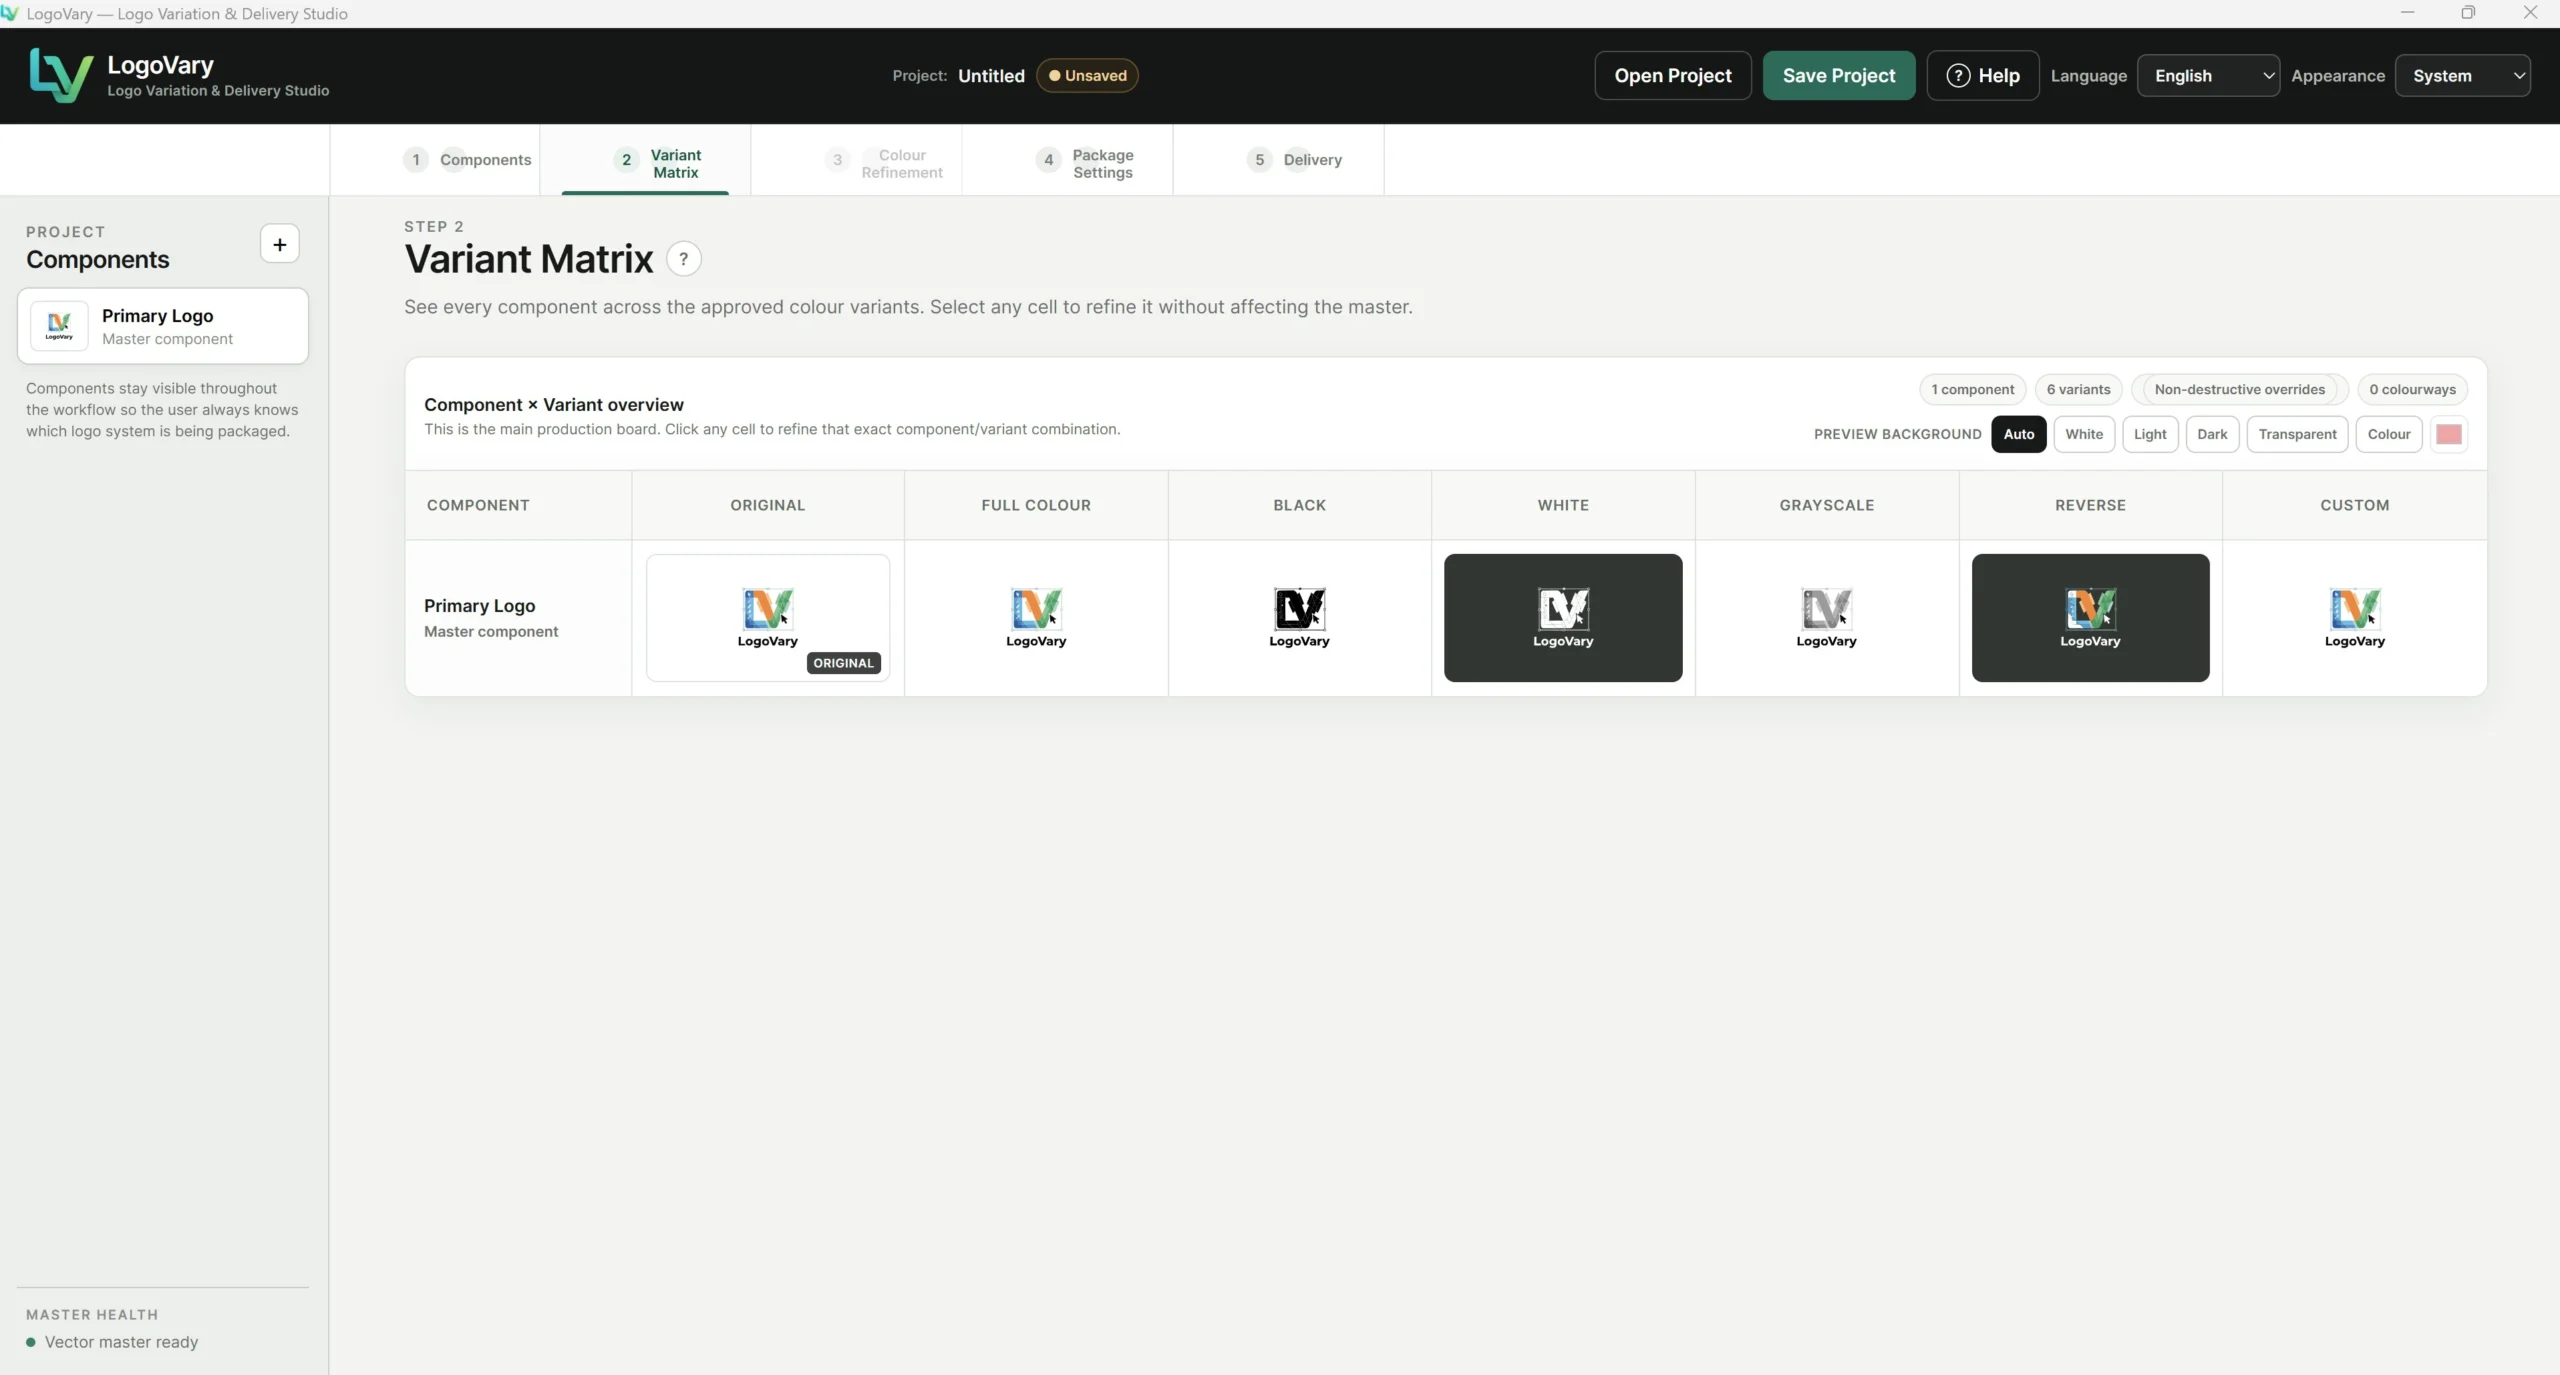The width and height of the screenshot is (2560, 1375).
Task: Select the Custom variant logo cell
Action: tap(2354, 618)
